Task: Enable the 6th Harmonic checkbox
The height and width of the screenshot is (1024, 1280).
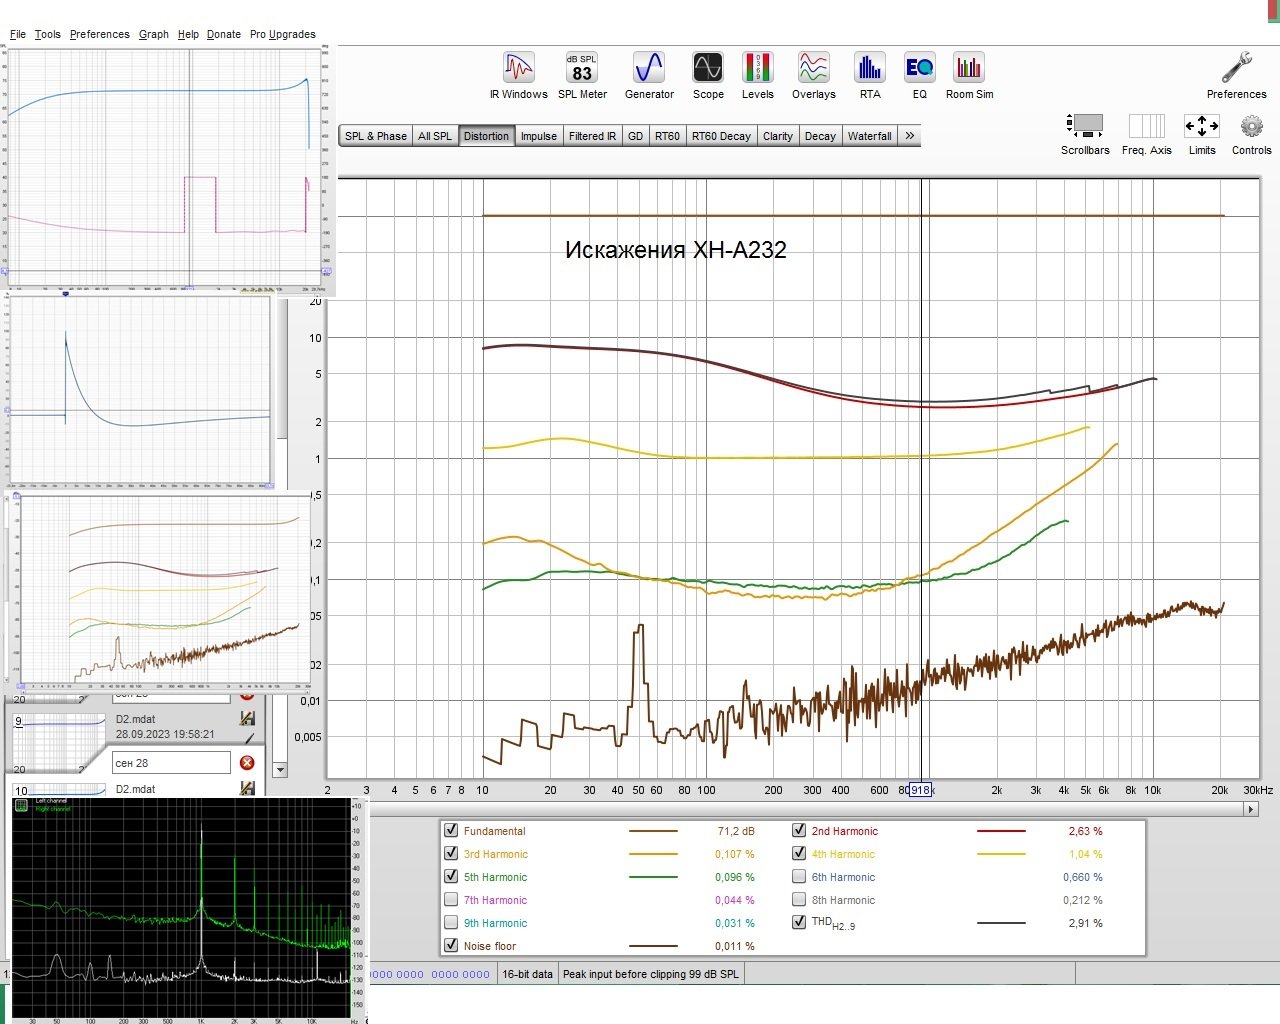Action: (799, 876)
